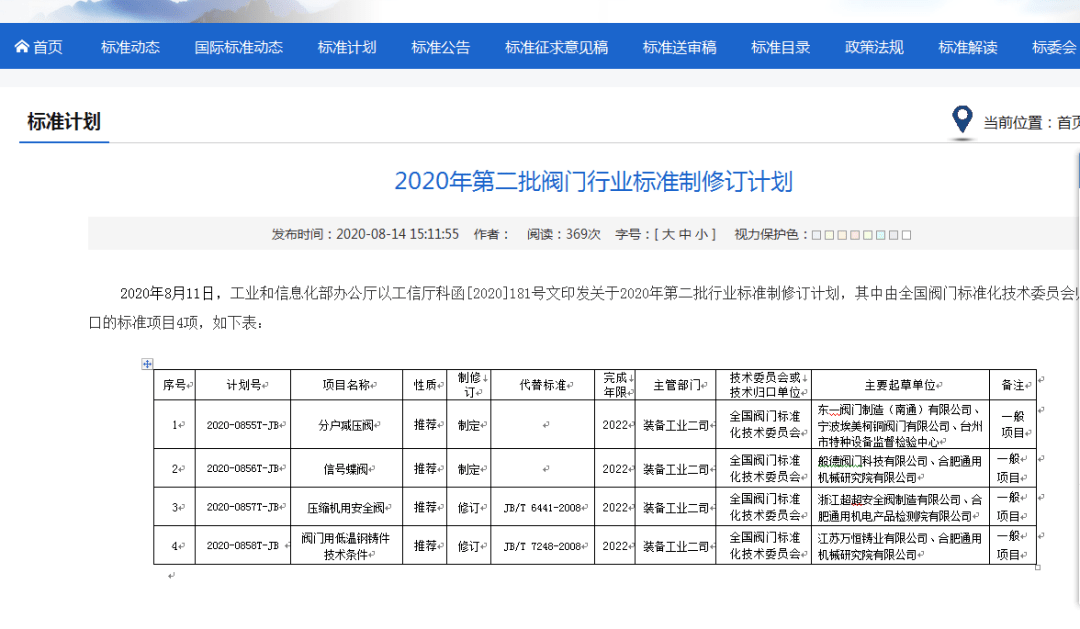Click the JB/T 6441-2008 table cell
The image size is (1080, 629).
[x=542, y=508]
